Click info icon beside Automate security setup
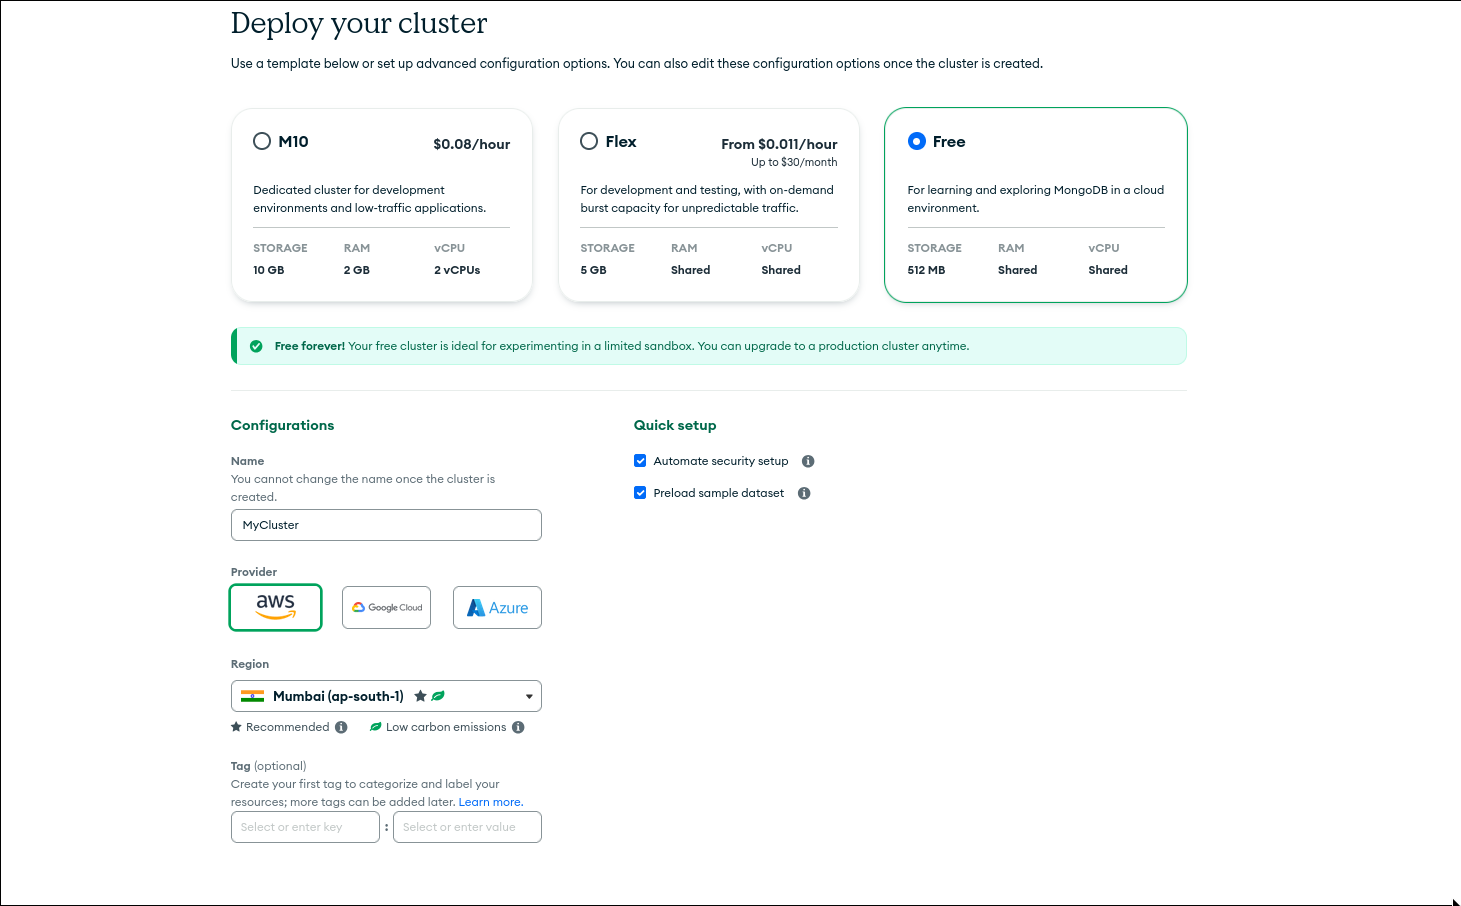Screen dimensions: 1461x906 click(x=808, y=461)
